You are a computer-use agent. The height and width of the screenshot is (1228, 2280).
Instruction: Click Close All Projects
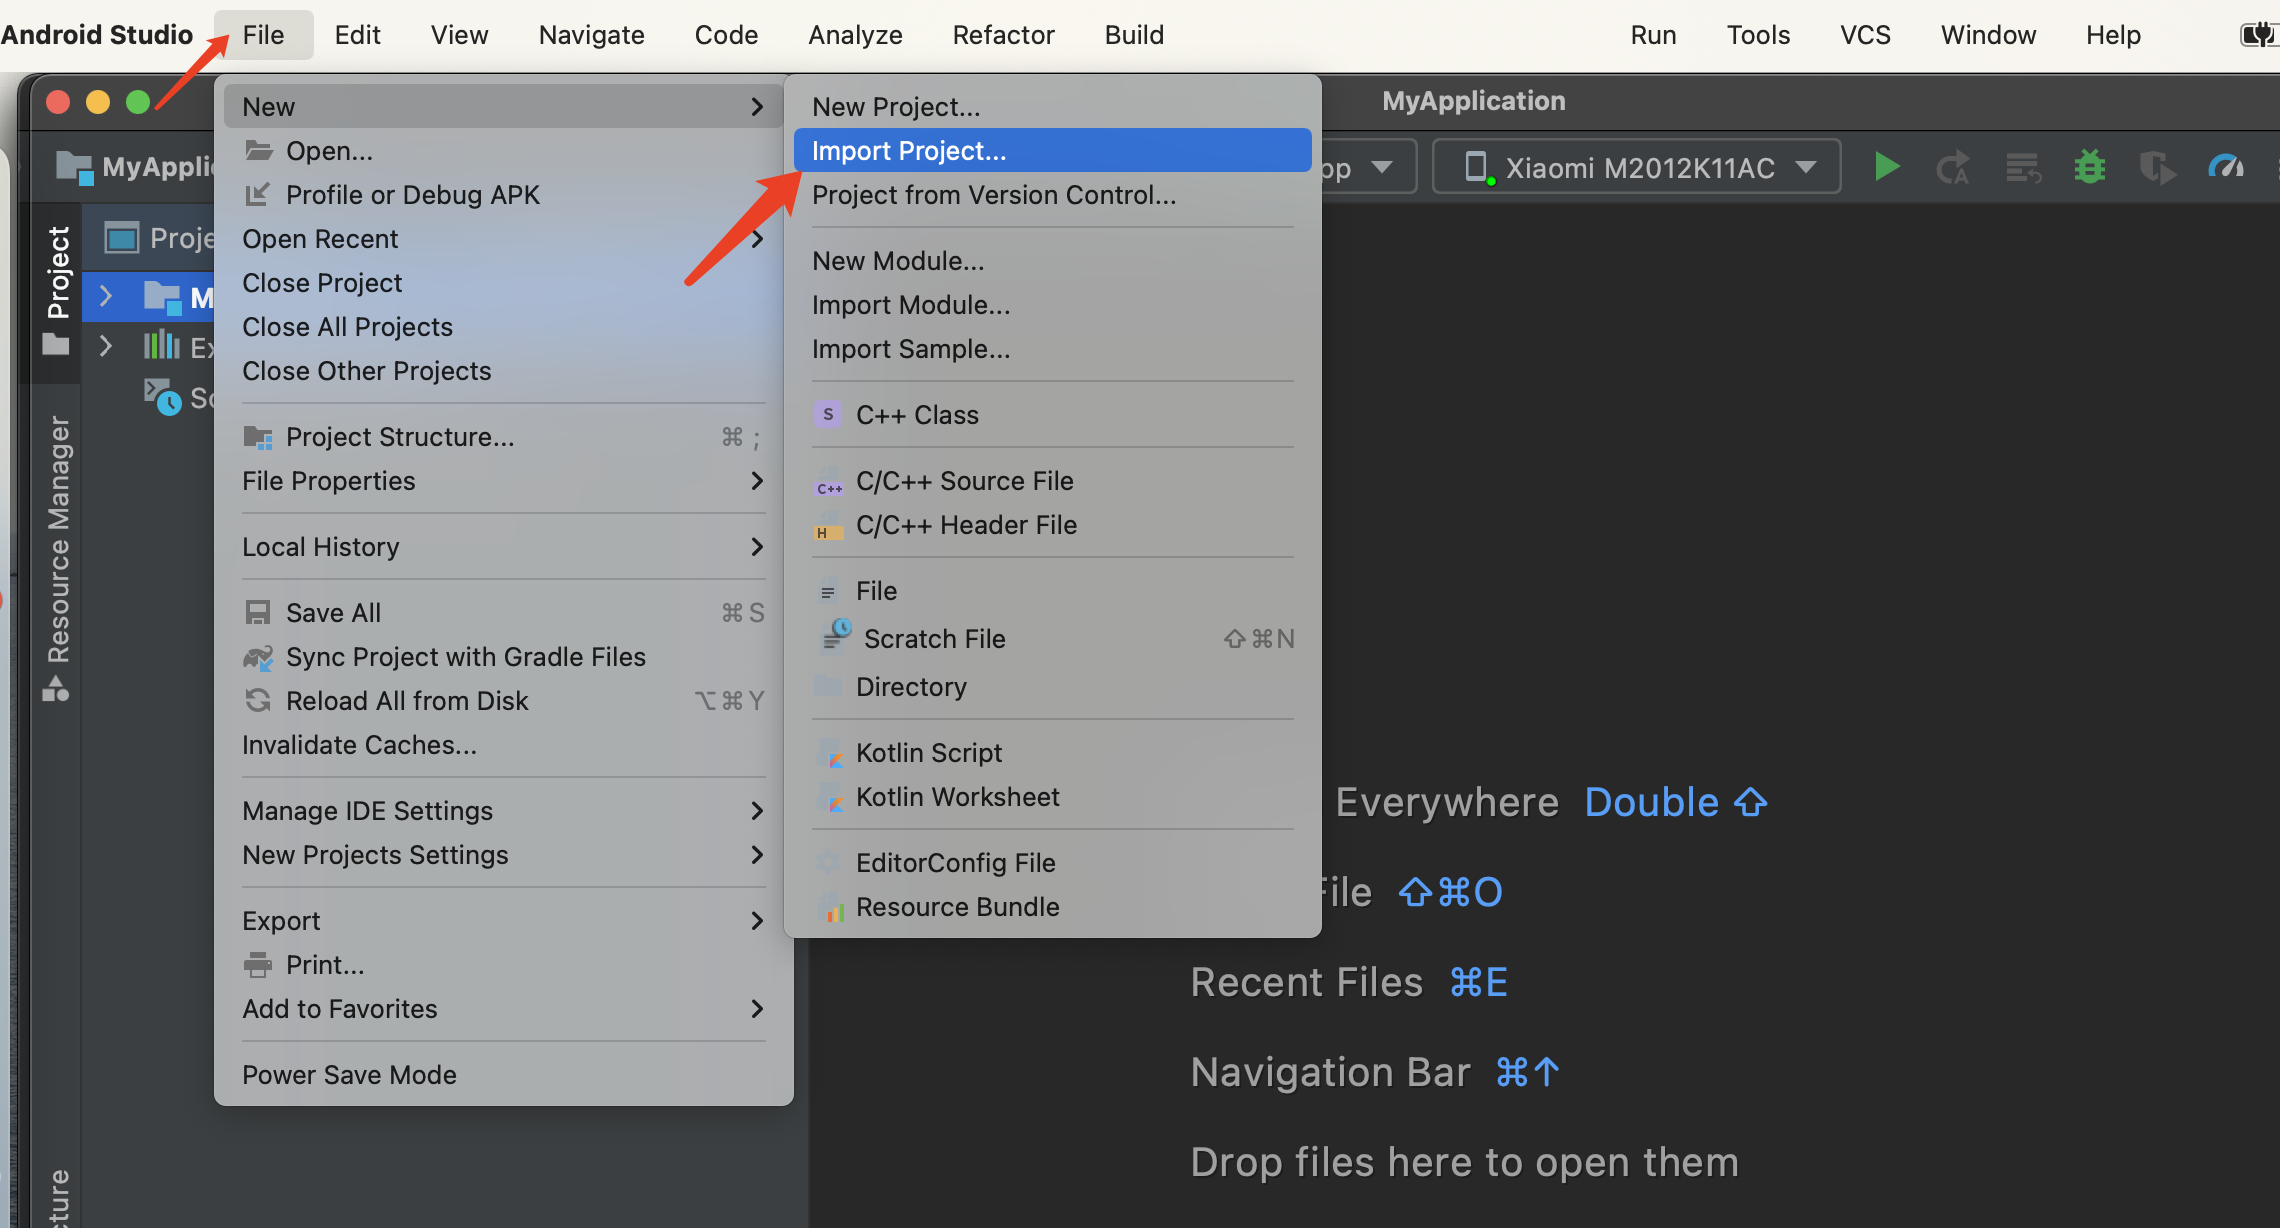[504, 326]
